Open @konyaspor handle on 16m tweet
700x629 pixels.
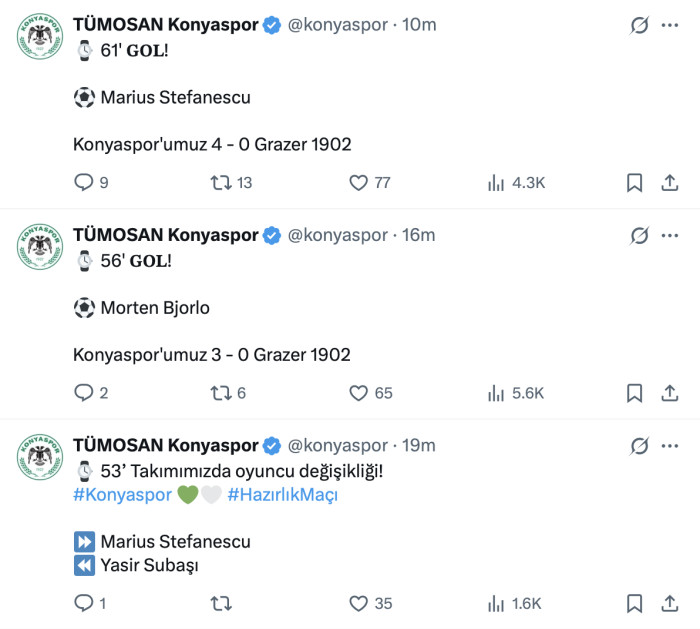point(338,235)
